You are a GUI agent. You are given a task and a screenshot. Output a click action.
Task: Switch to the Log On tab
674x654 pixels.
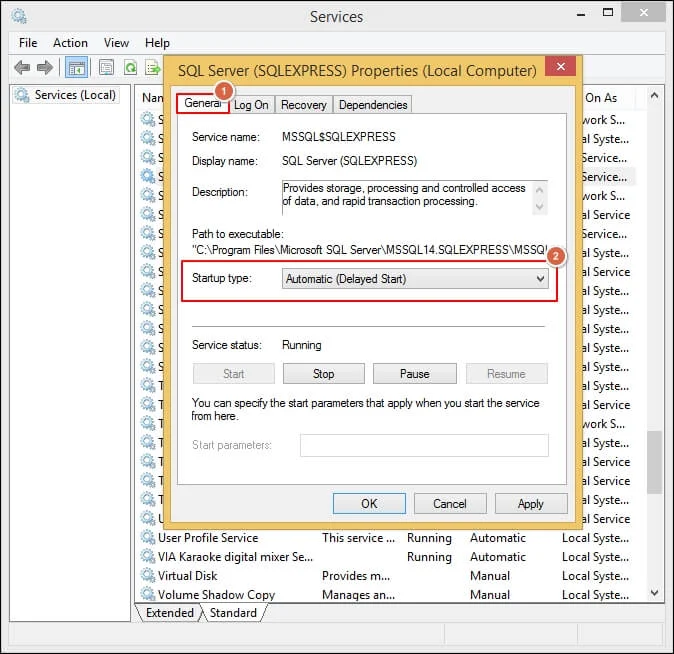pos(251,105)
